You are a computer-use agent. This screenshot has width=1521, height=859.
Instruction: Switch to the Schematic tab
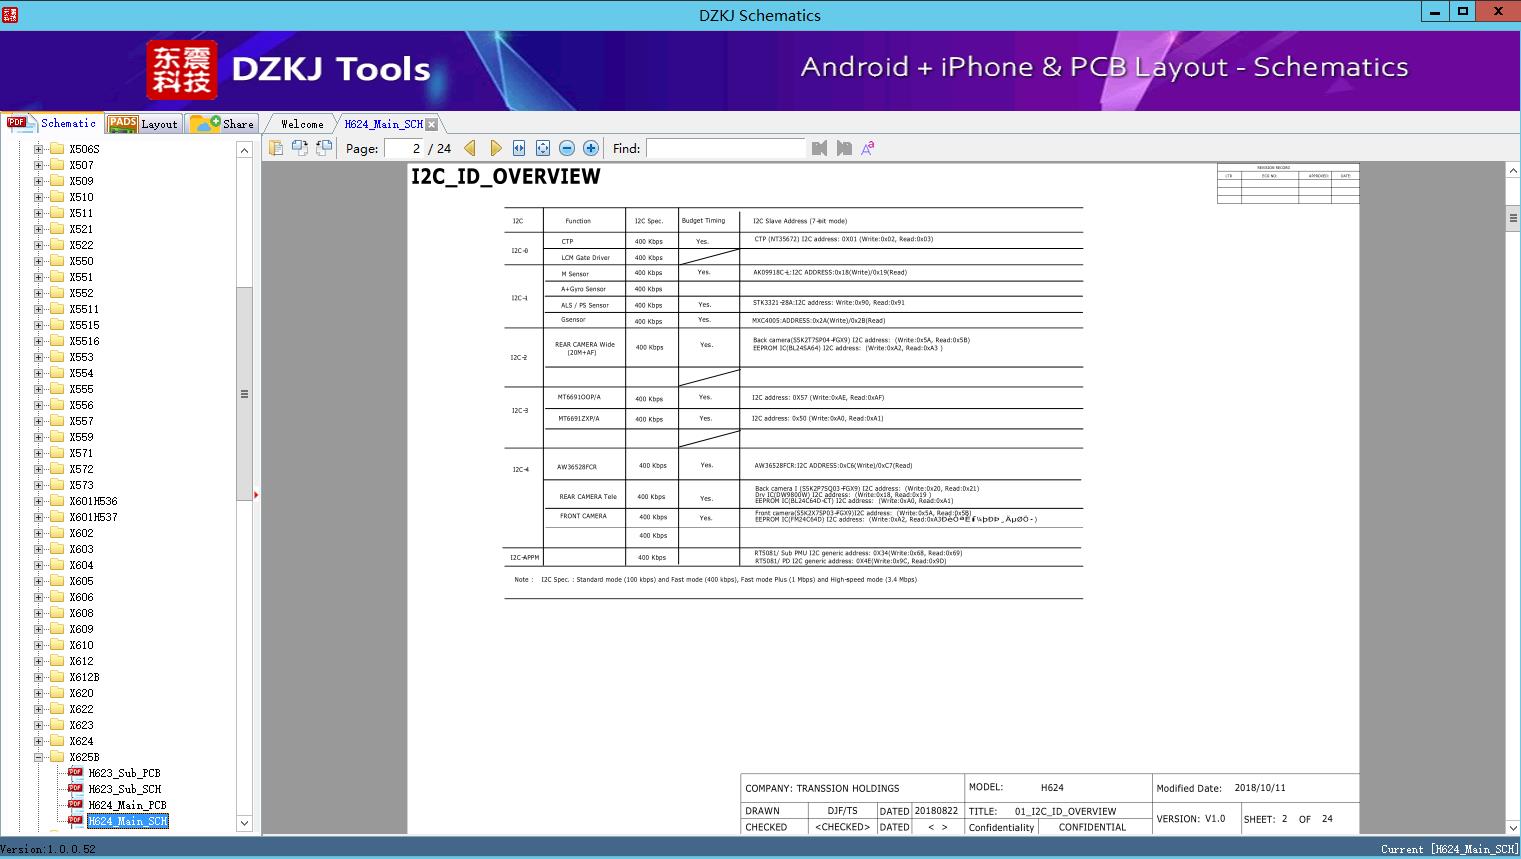(x=52, y=123)
